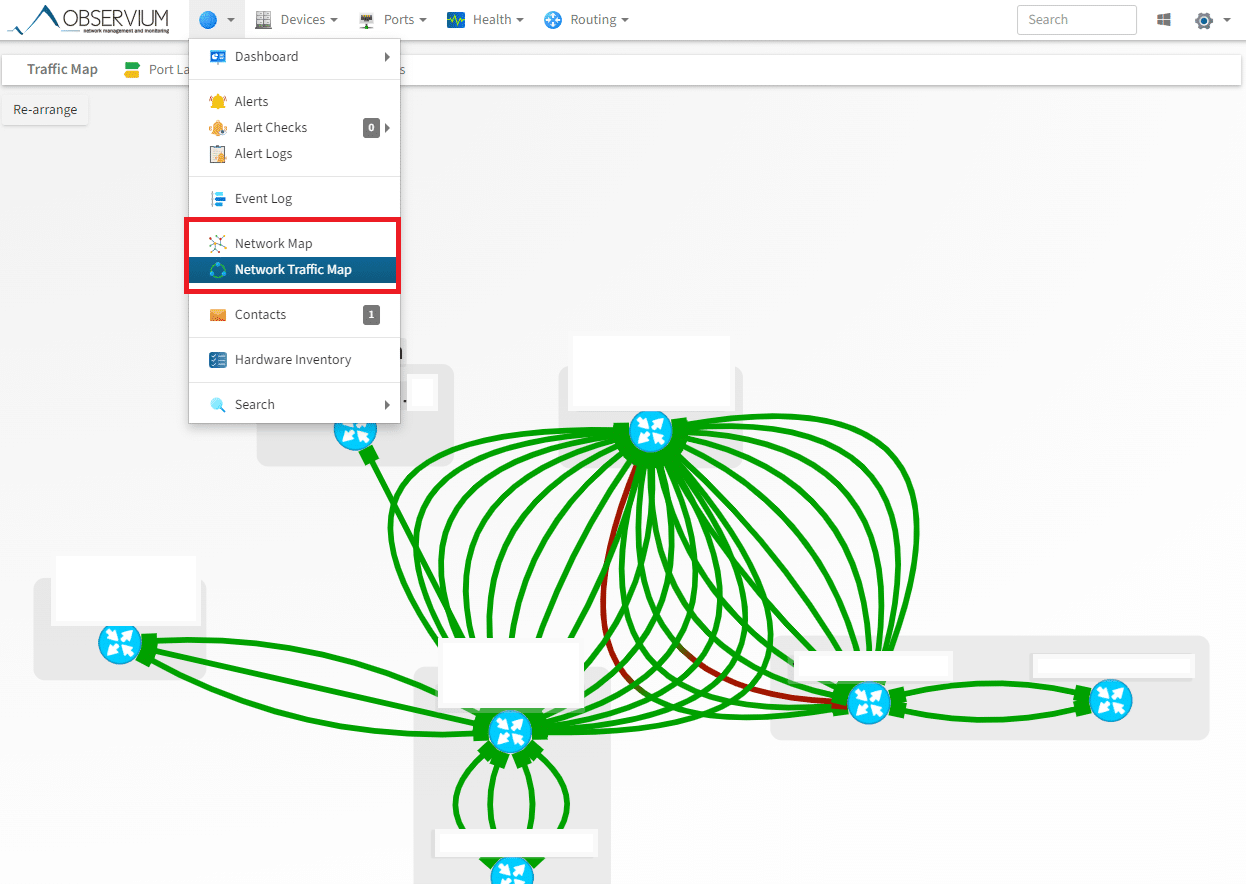This screenshot has width=1246, height=884.
Task: Click the Contacts envelope icon
Action: click(217, 315)
